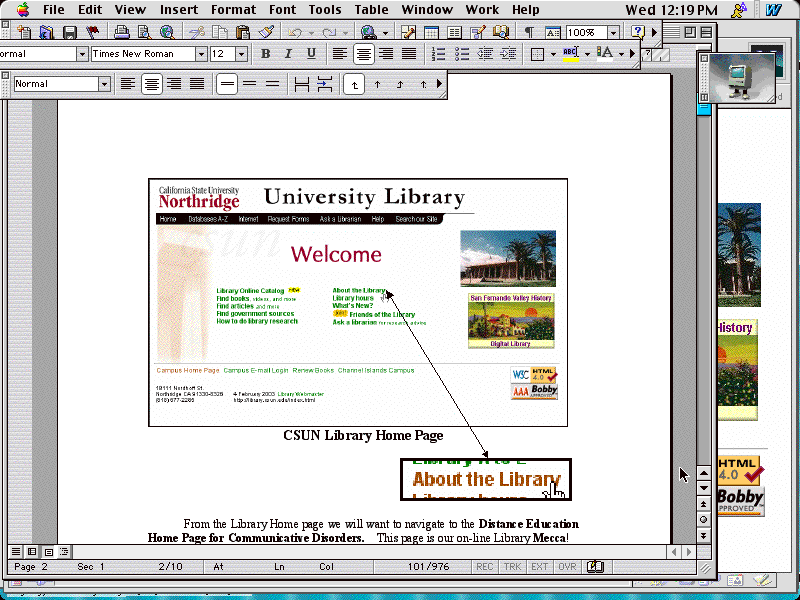This screenshot has width=800, height=600.
Task: Select single line spacing
Action: pyautogui.click(x=227, y=84)
